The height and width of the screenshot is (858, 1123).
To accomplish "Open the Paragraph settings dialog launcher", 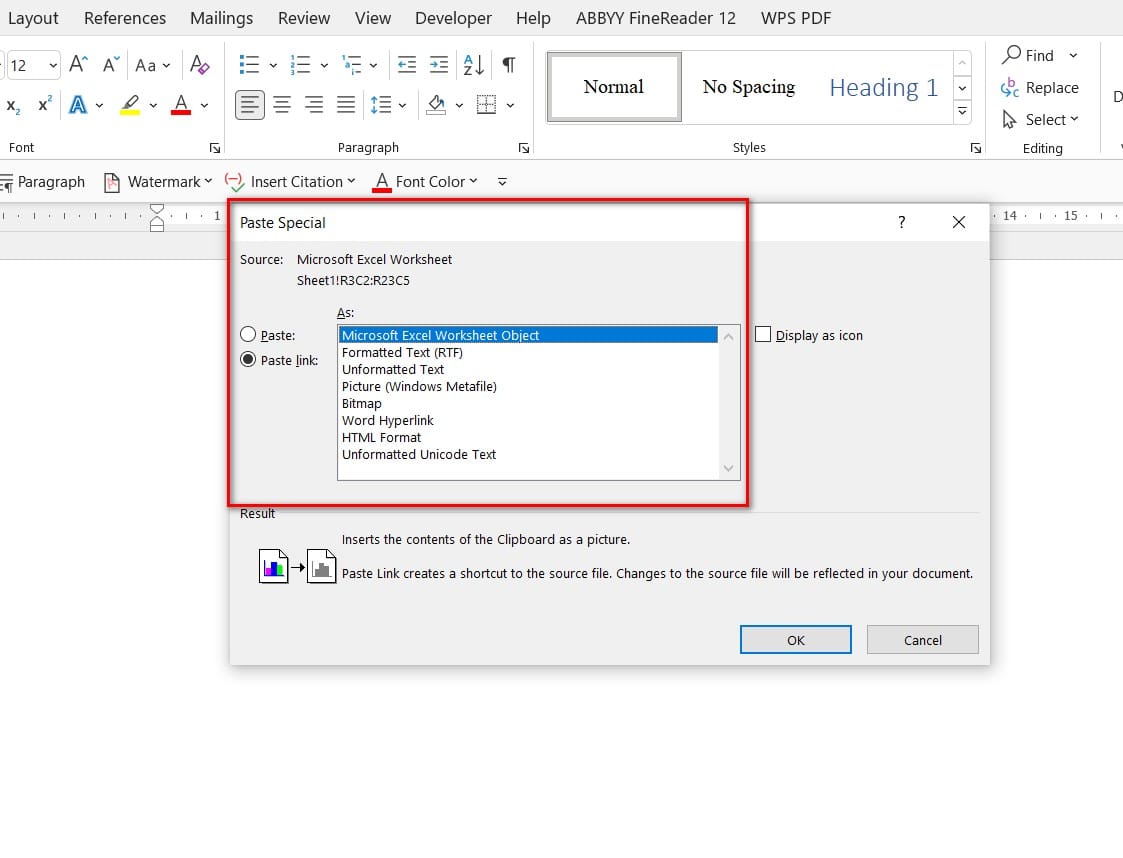I will click(524, 148).
